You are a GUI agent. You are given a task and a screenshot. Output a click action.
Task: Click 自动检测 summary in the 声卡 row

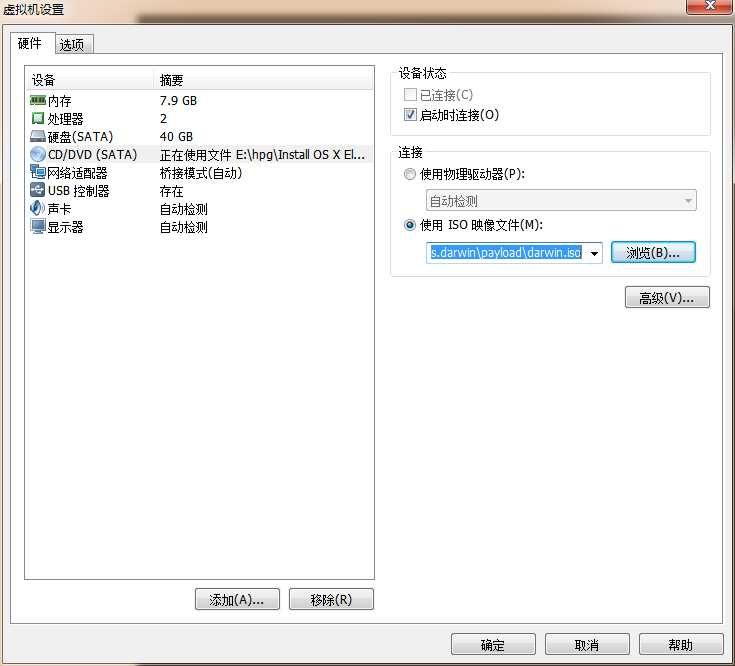(x=183, y=209)
